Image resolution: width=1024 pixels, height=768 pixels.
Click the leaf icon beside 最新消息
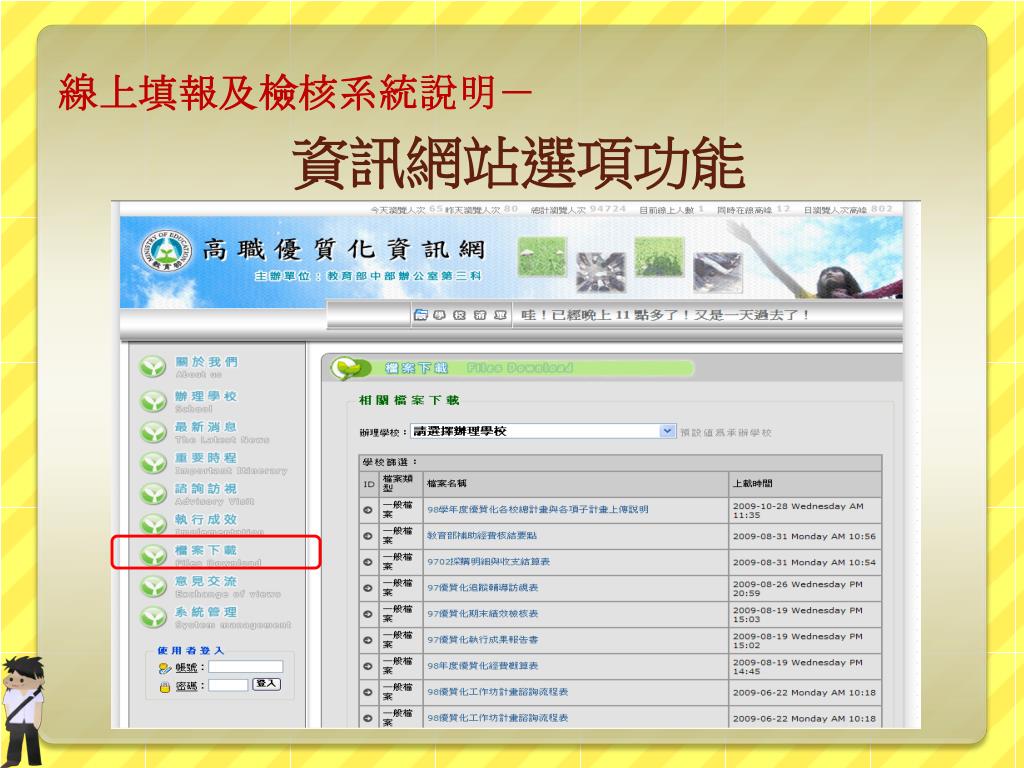coord(153,432)
